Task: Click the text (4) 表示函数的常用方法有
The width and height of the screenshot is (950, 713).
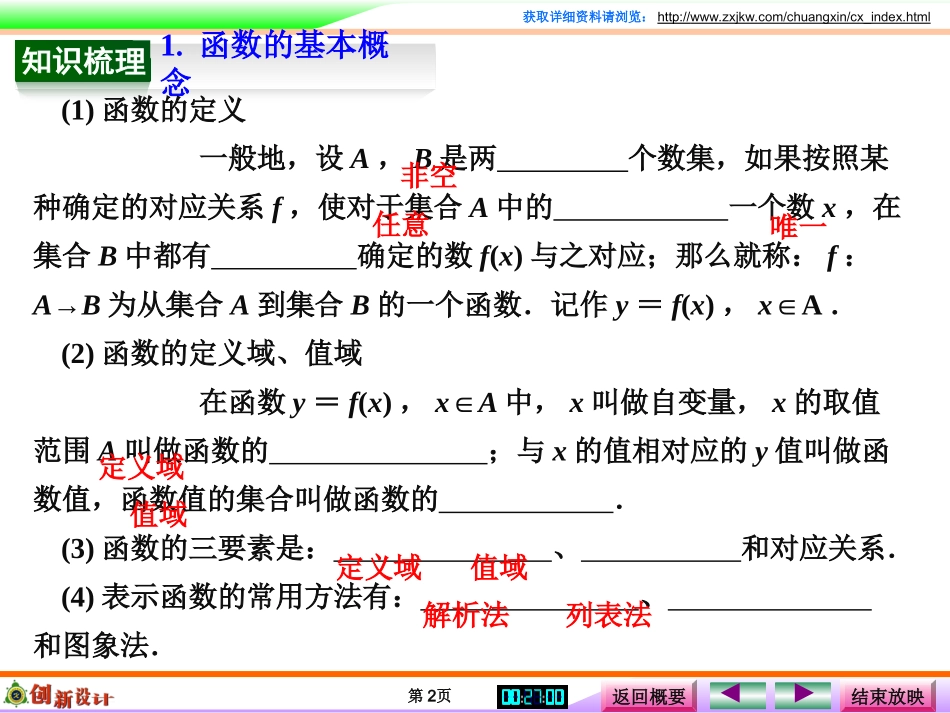Action: click(x=232, y=597)
